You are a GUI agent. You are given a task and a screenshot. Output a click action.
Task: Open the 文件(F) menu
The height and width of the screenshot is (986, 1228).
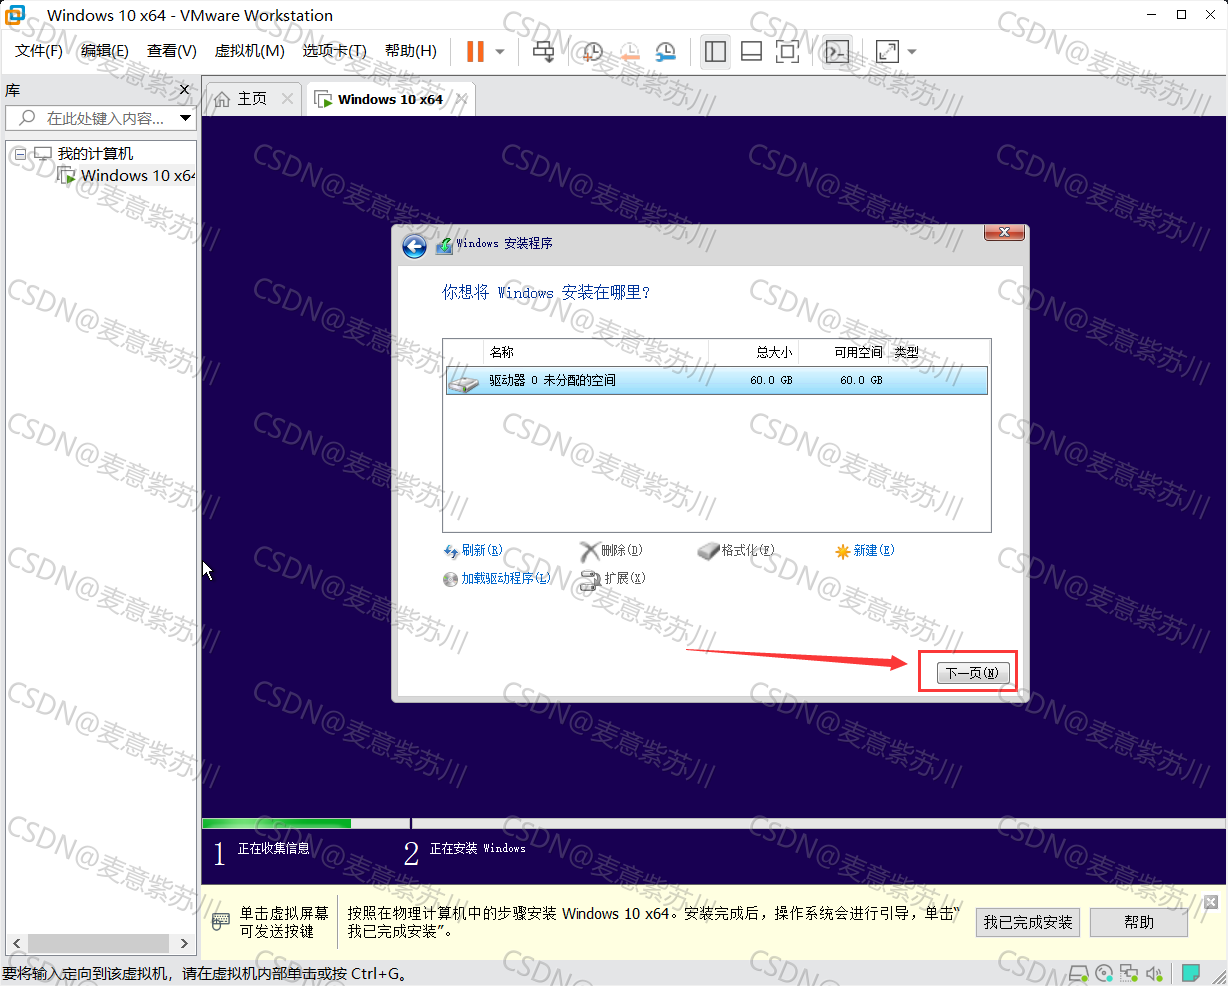(x=39, y=51)
